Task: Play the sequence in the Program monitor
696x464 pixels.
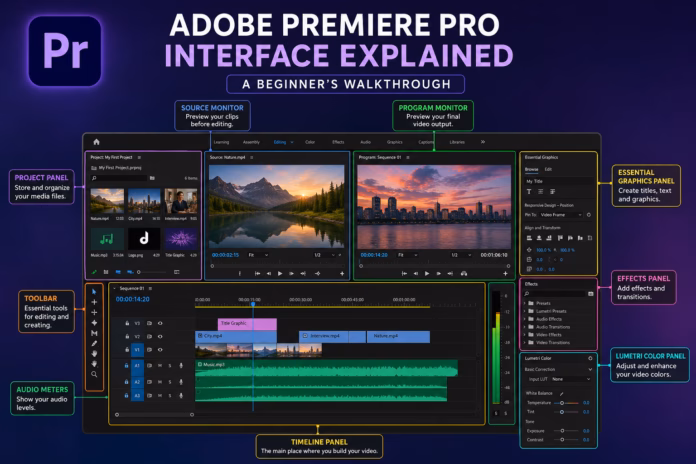Action: [x=427, y=274]
